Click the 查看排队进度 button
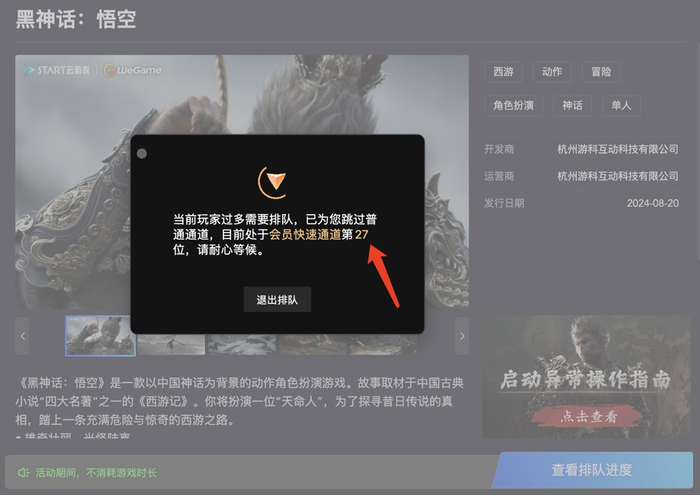Image resolution: width=700 pixels, height=495 pixels. coord(592,470)
